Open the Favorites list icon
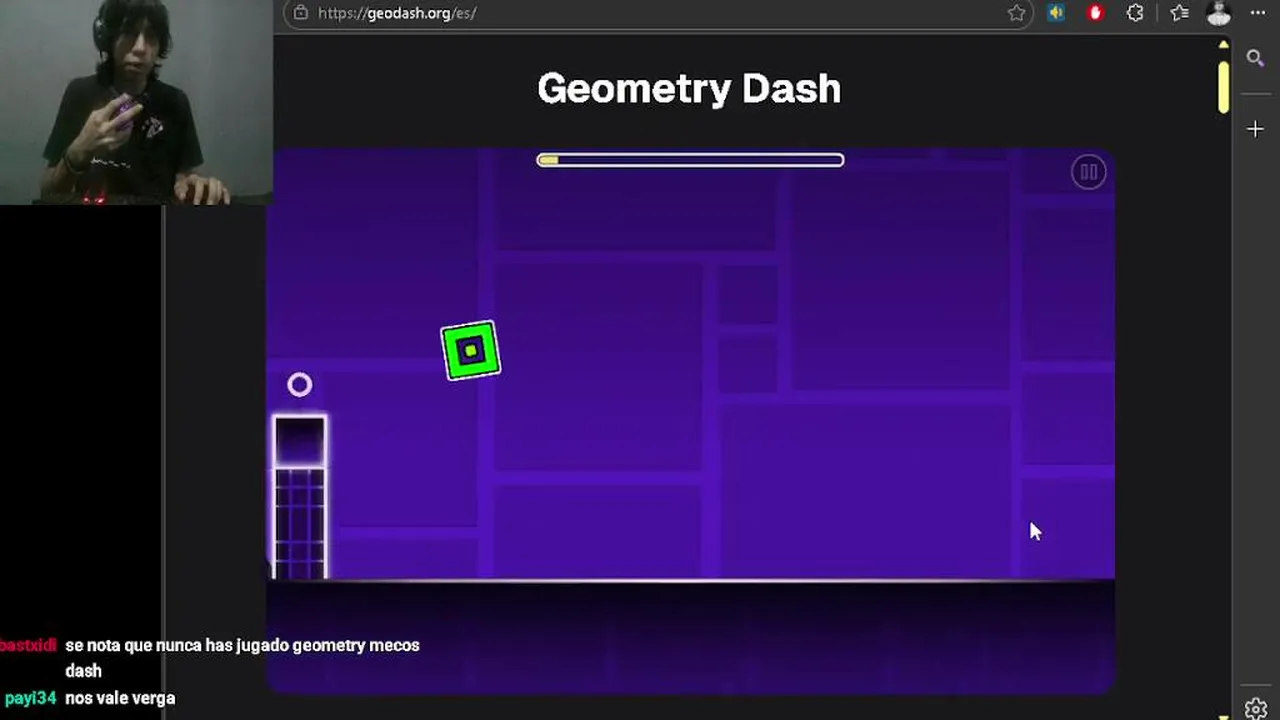The width and height of the screenshot is (1280, 720). (x=1179, y=13)
